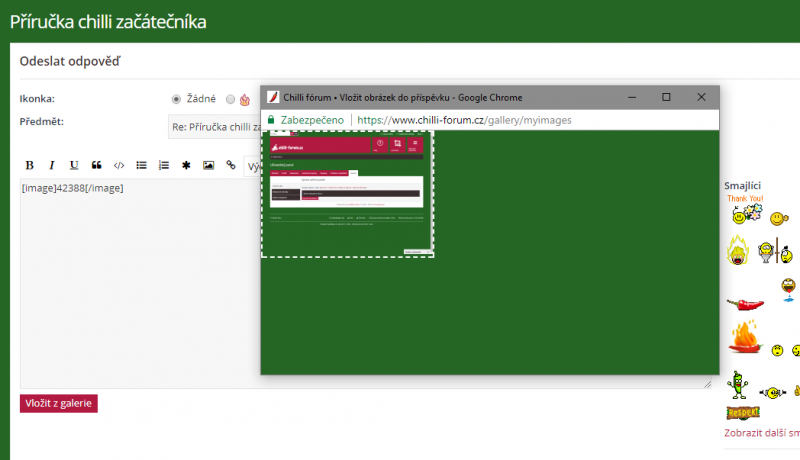The width and height of the screenshot is (800, 460).
Task: Insert image tag via picture icon
Action: pos(209,165)
